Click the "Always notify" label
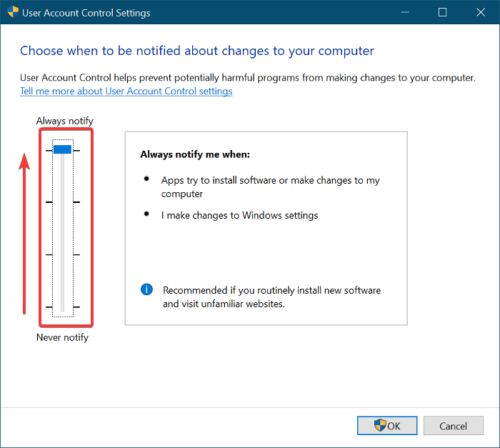The image size is (500, 448). pyautogui.click(x=65, y=121)
